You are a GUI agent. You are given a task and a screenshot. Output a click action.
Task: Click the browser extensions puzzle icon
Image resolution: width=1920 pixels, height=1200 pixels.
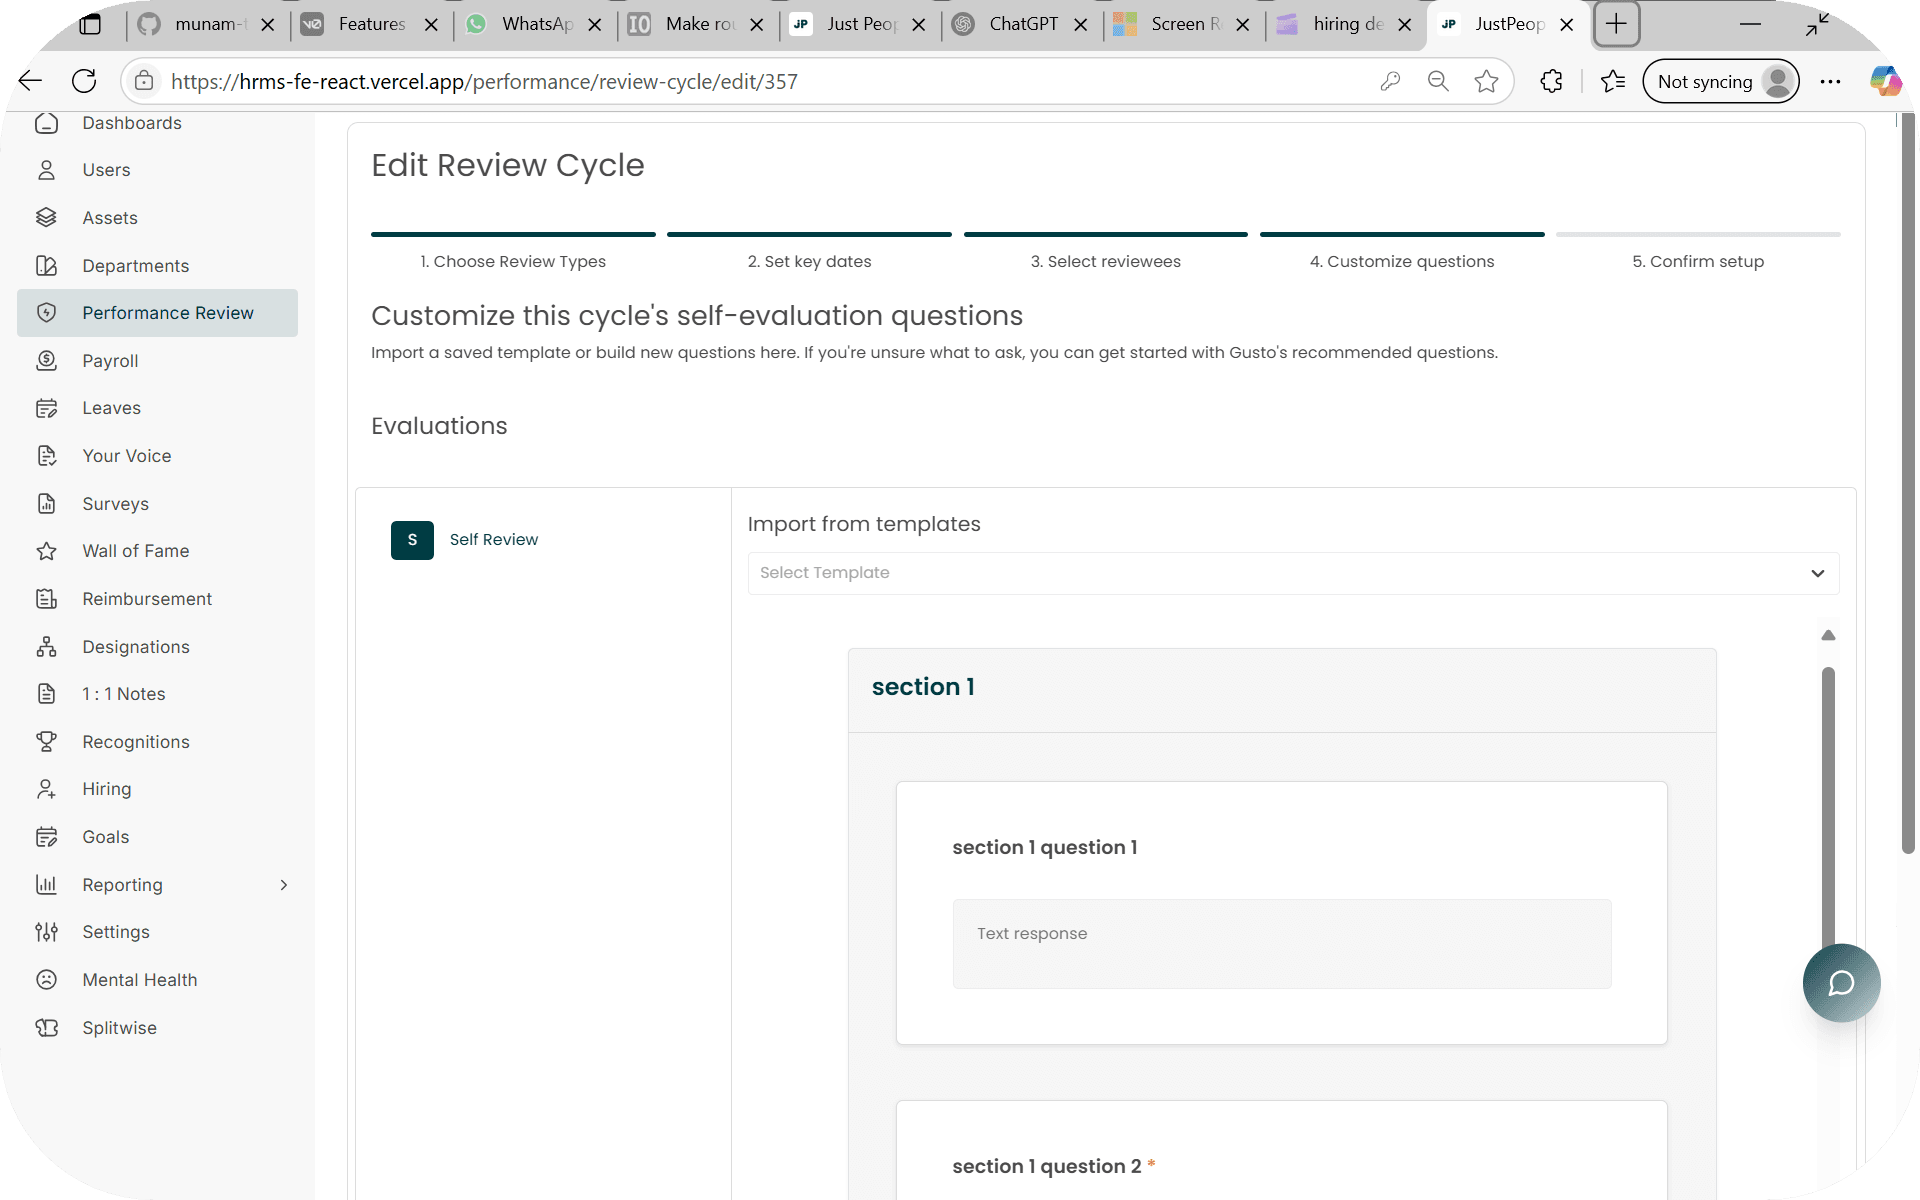1551,82
